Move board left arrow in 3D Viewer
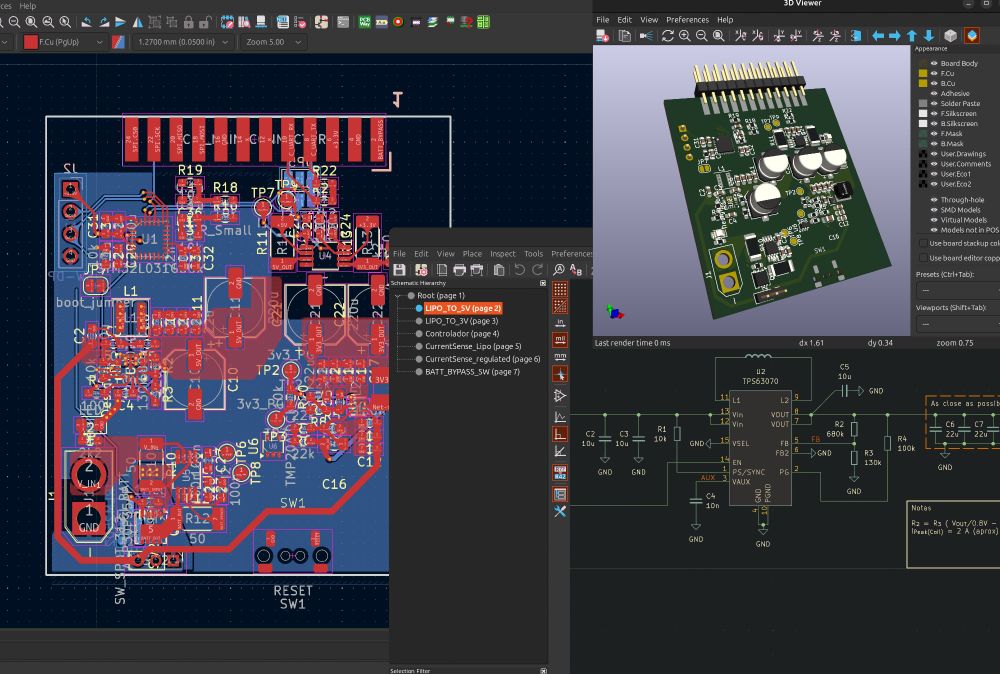Image resolution: width=1000 pixels, height=674 pixels. [878, 36]
